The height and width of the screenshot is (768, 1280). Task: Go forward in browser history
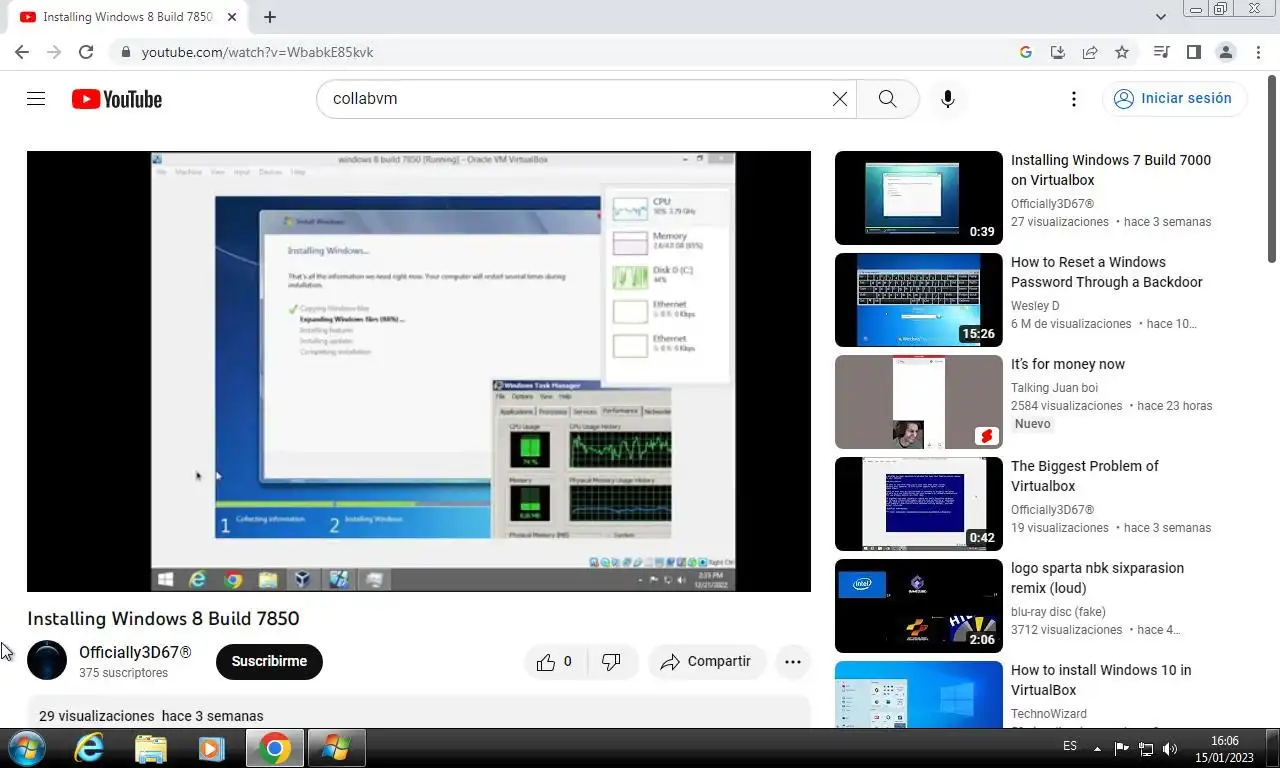[x=54, y=52]
